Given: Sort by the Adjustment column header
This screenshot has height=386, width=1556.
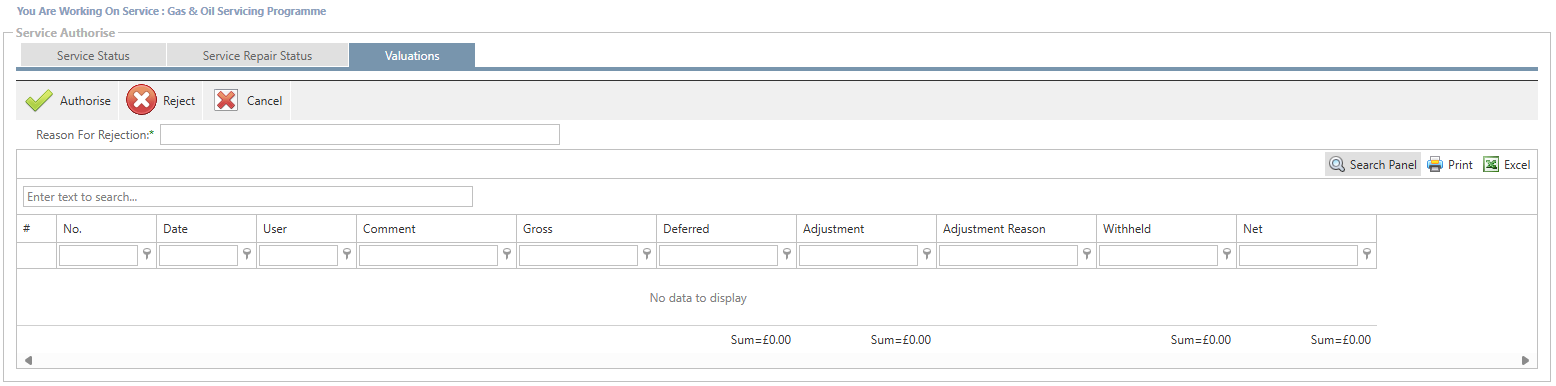Looking at the screenshot, I should pyautogui.click(x=866, y=229).
